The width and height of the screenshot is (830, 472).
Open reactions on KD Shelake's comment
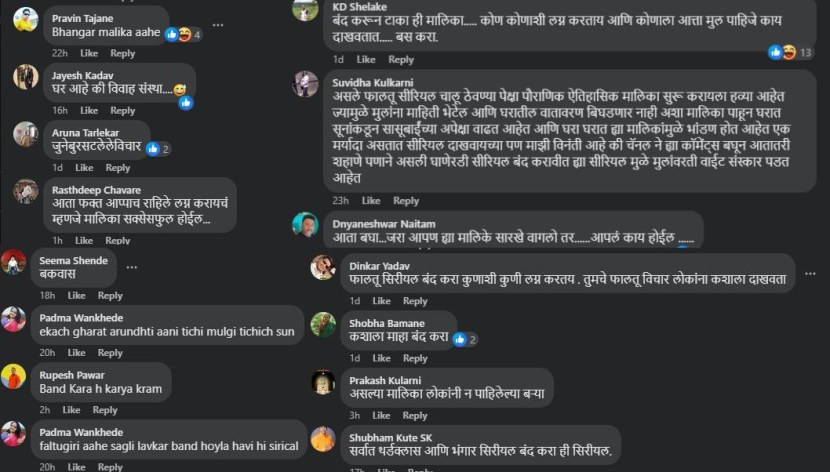point(790,52)
